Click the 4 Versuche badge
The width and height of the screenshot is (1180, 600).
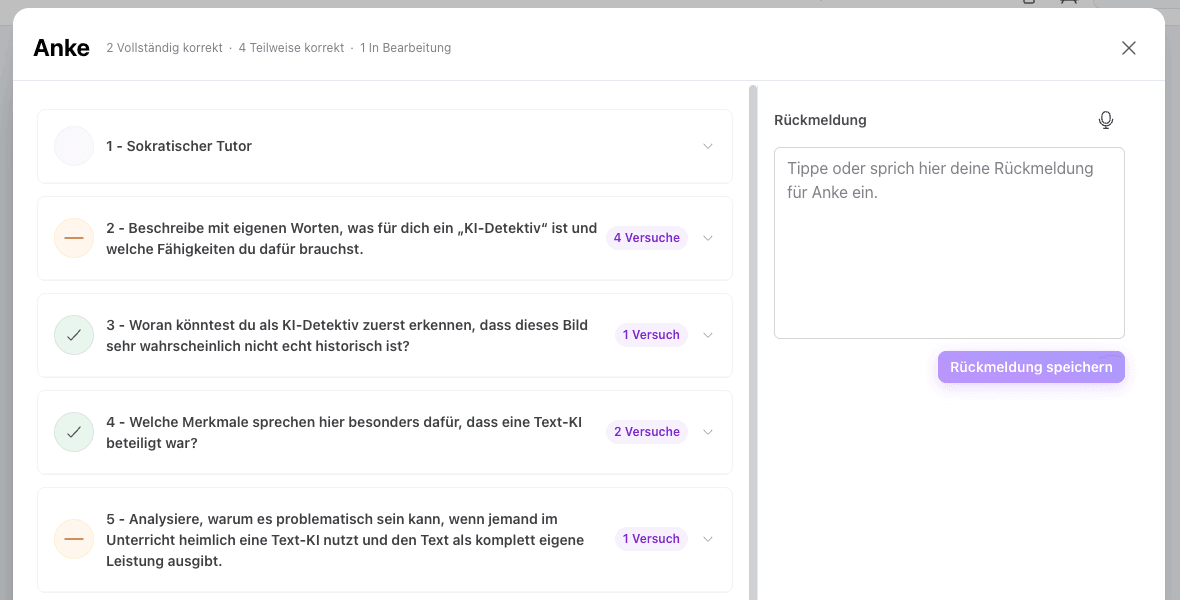pos(646,238)
